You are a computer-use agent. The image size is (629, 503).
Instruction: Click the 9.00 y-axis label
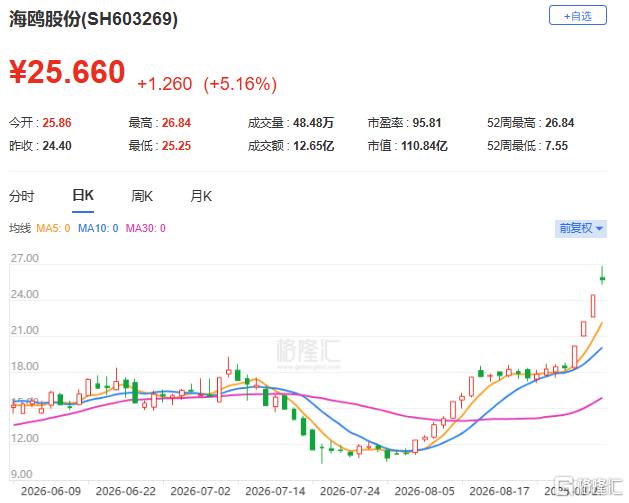coord(21,474)
